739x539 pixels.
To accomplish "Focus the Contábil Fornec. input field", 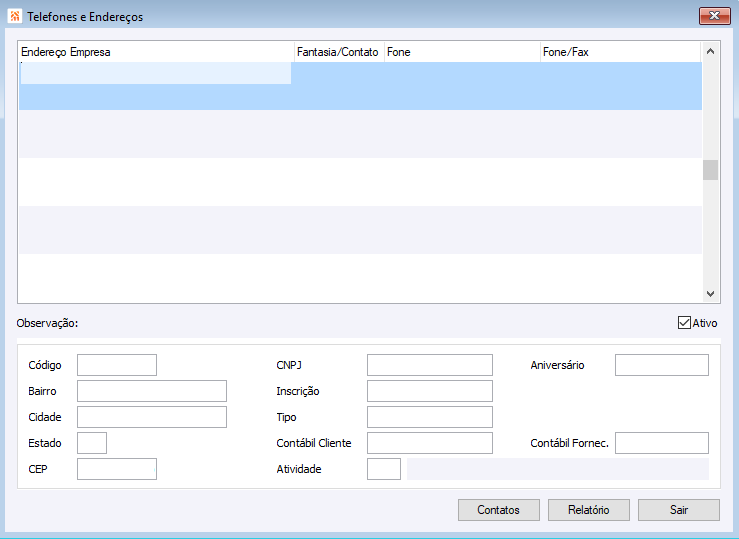I will click(662, 443).
